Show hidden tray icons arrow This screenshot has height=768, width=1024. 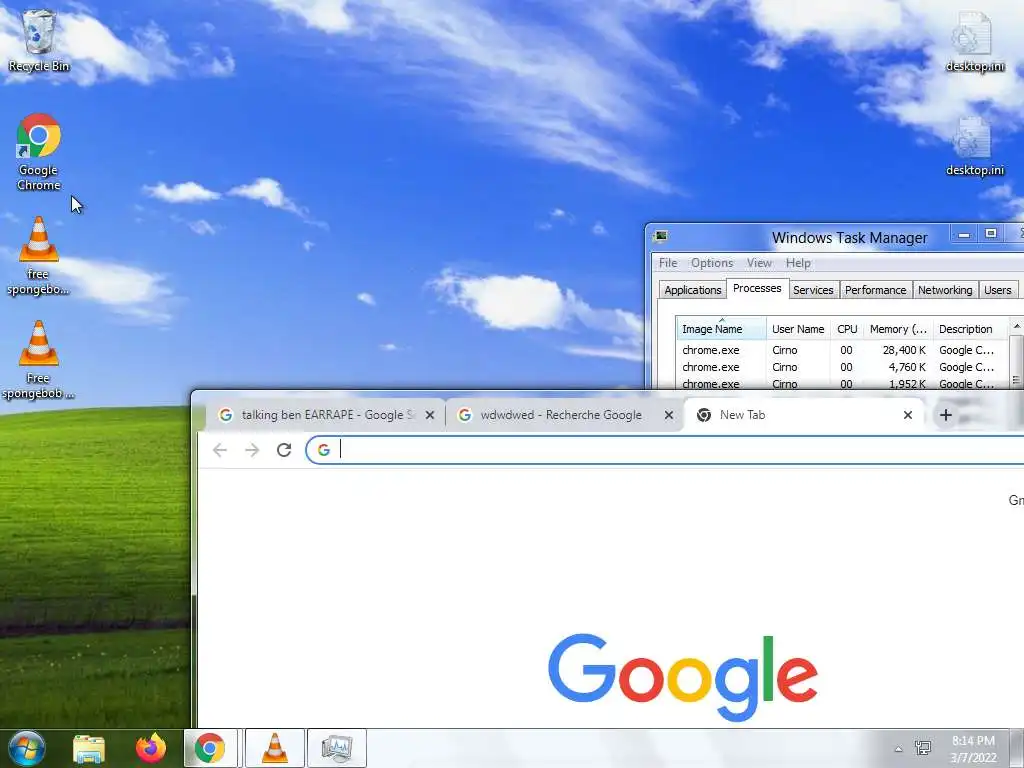(899, 749)
